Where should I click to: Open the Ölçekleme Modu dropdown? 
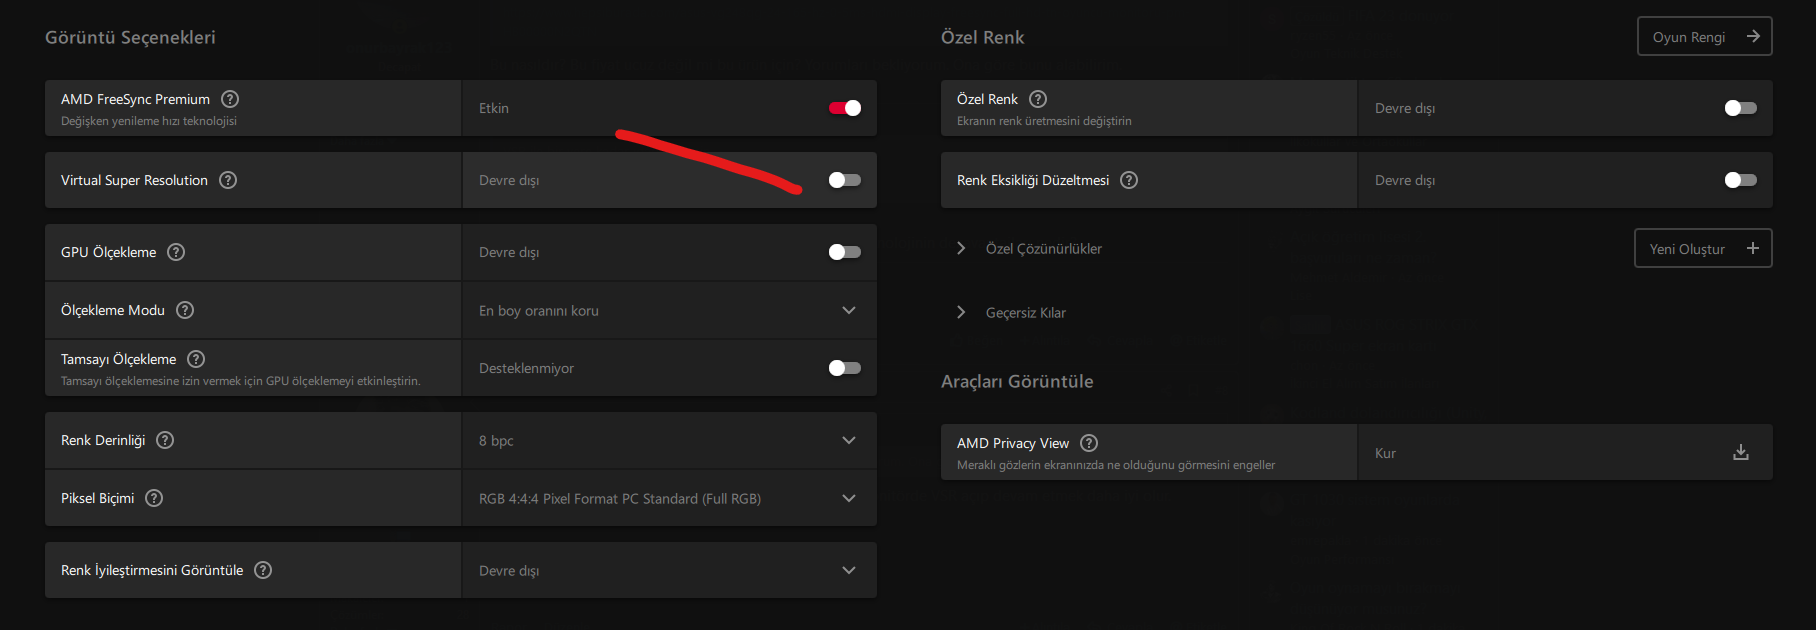click(x=668, y=311)
